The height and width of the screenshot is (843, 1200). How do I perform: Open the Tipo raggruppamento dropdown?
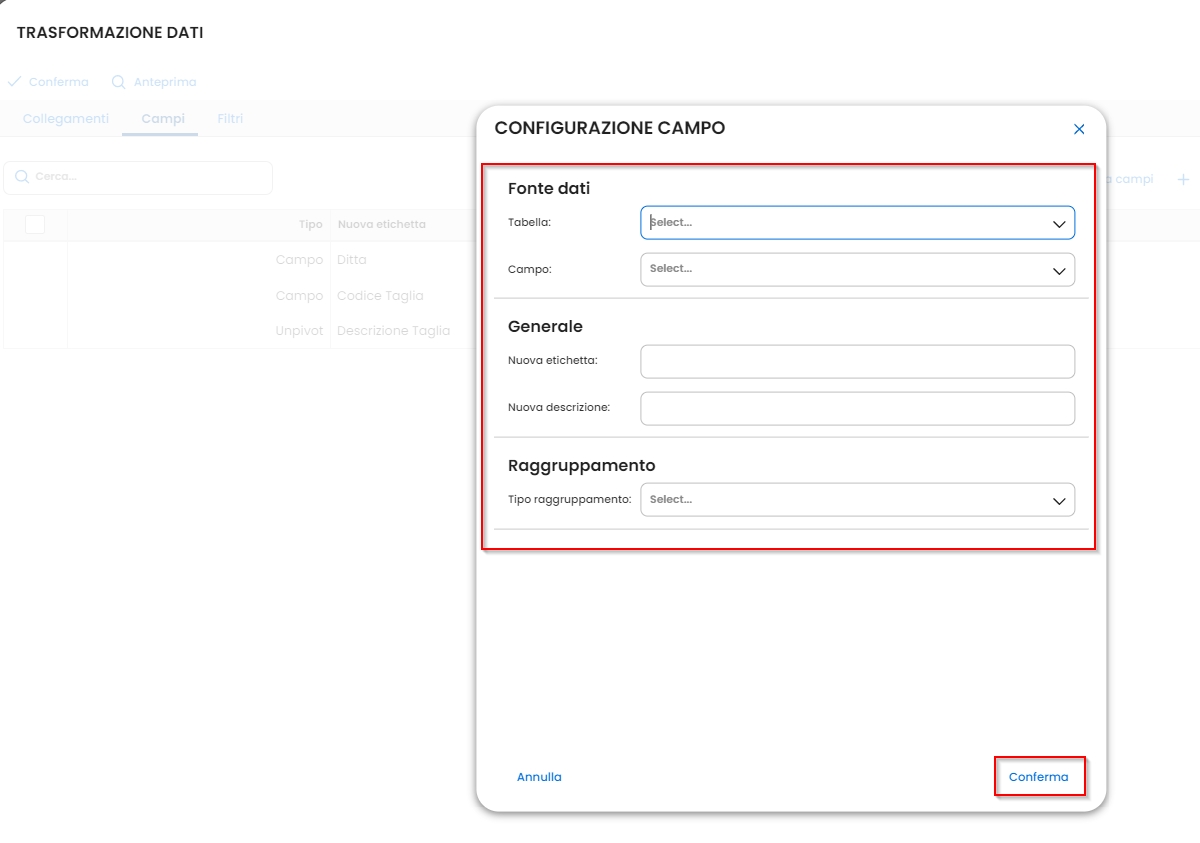click(x=857, y=500)
